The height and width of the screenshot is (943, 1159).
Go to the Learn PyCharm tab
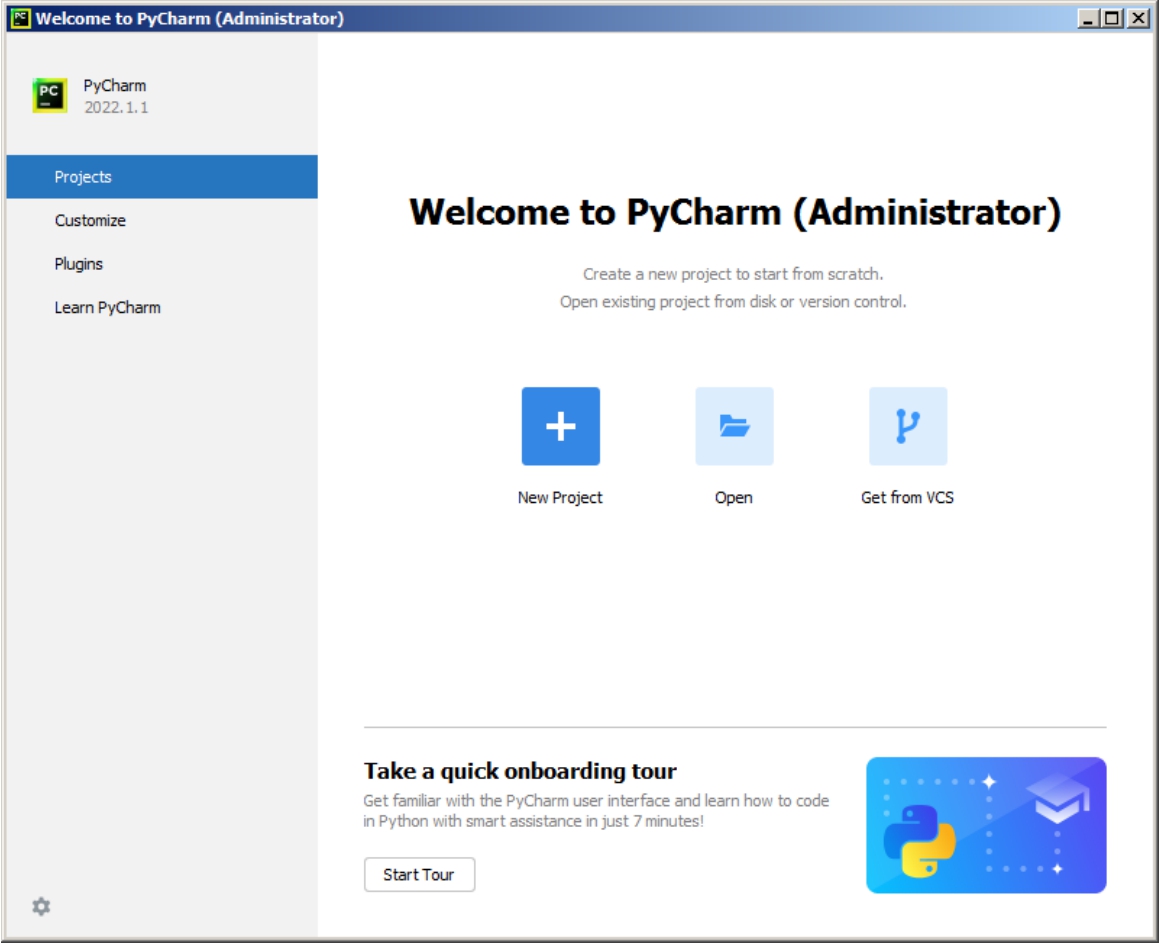(x=107, y=308)
